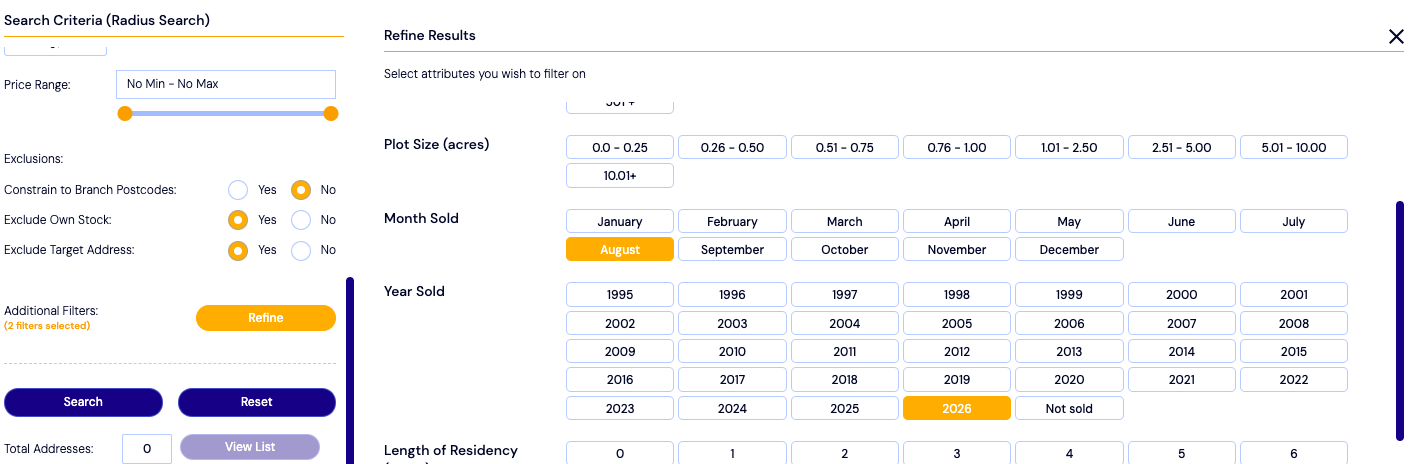The image size is (1416, 464).
Task: Select Yes for Constrain to Branch Postcodes
Action: (237, 190)
